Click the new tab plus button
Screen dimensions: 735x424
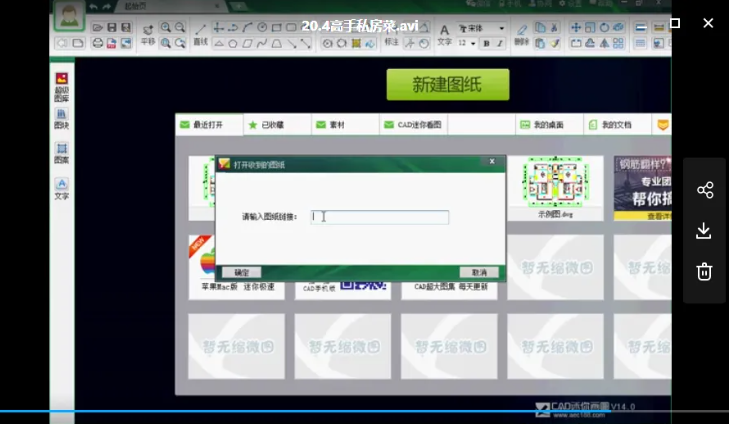pos(239,6)
